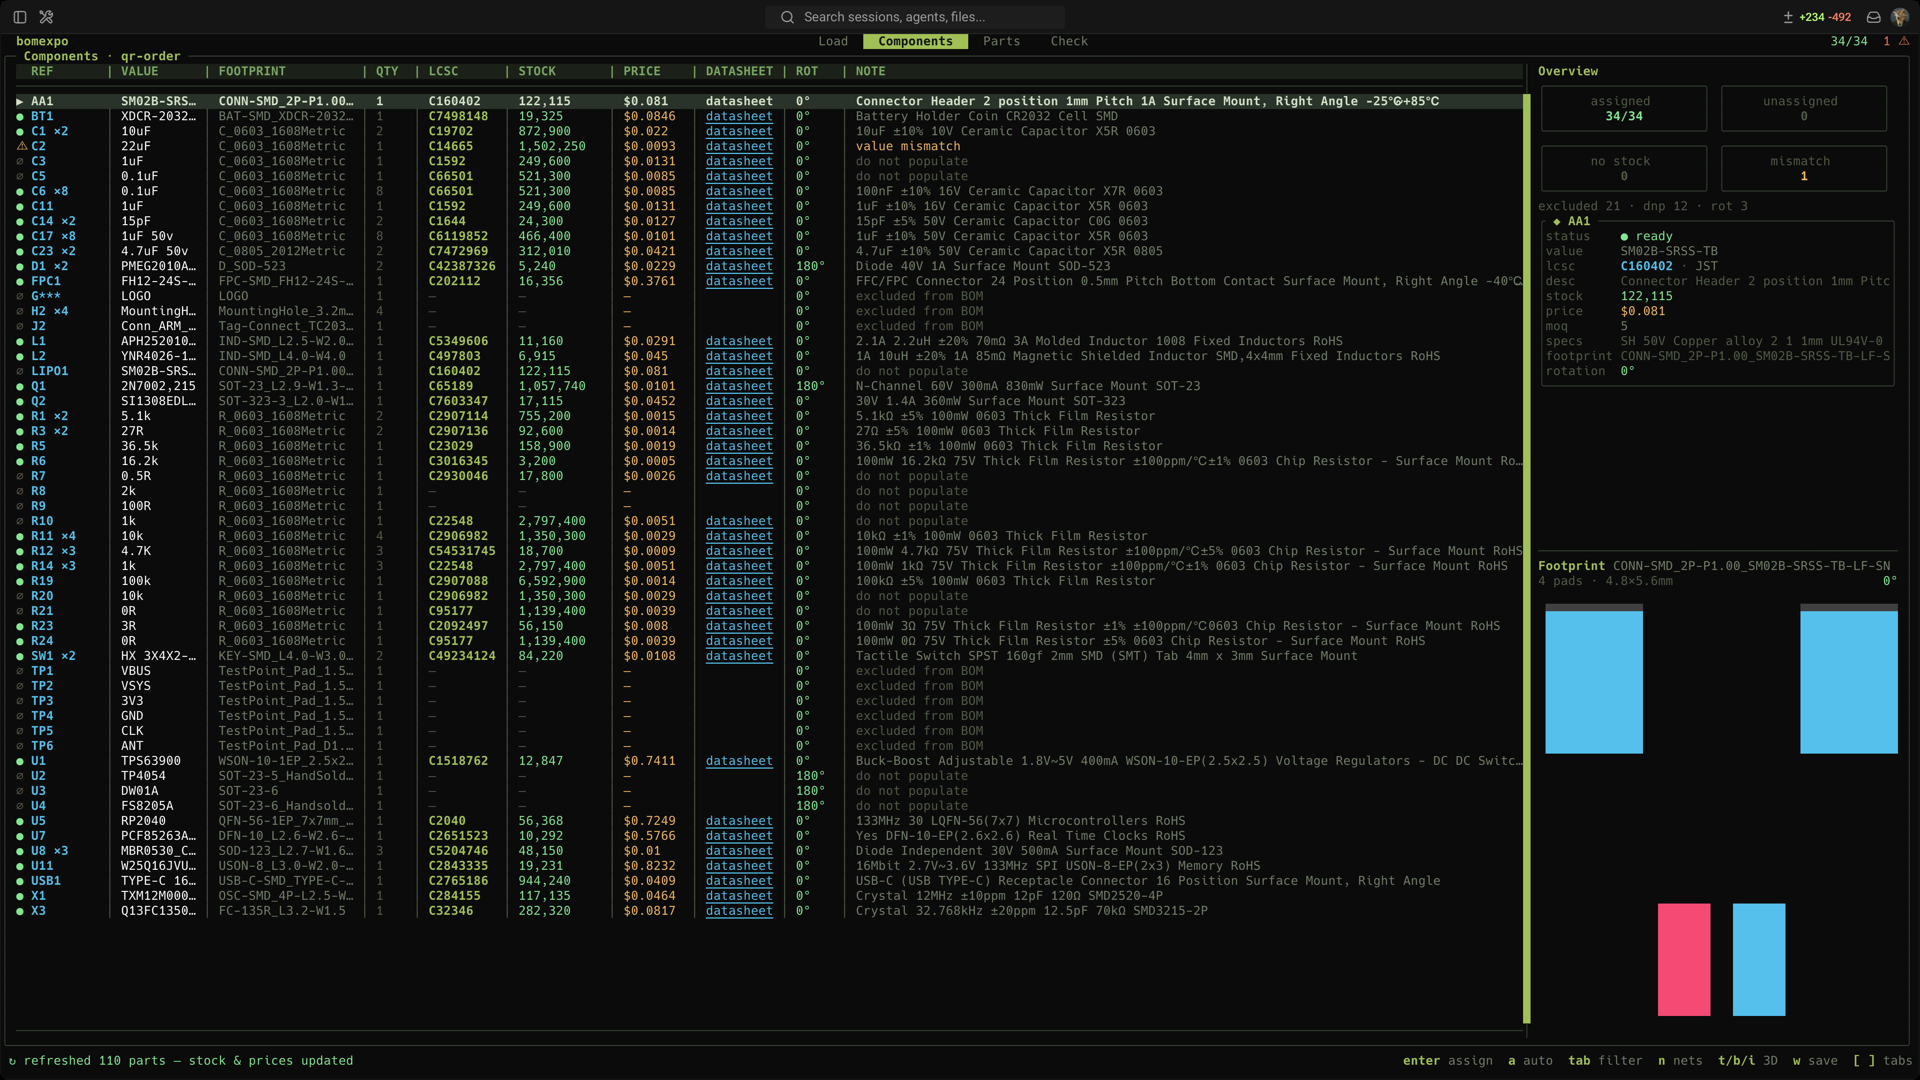Click the assigned 34/34 overview card
Screen dimensions: 1920x1080
[x=1624, y=108]
